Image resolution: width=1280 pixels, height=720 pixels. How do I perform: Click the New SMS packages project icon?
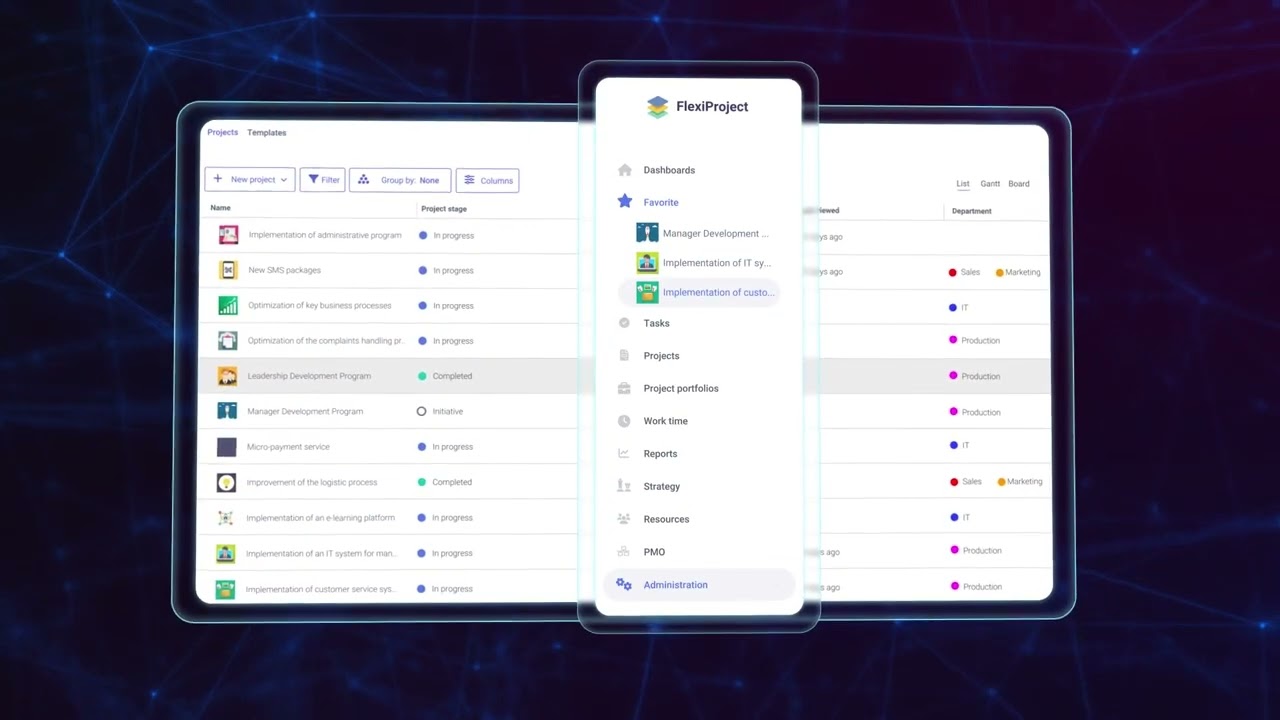228,270
